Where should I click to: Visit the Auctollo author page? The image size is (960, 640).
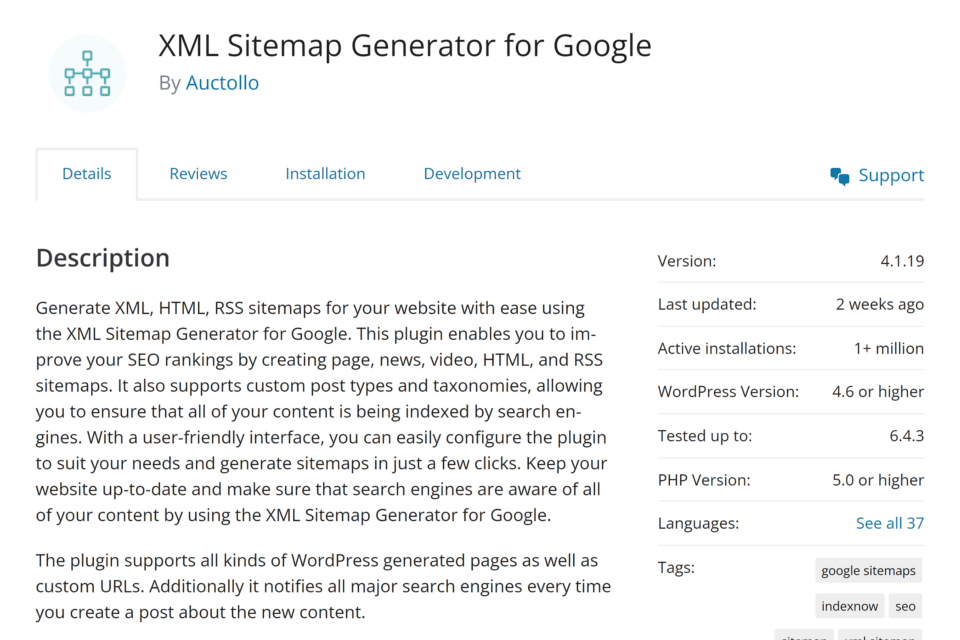pos(222,83)
